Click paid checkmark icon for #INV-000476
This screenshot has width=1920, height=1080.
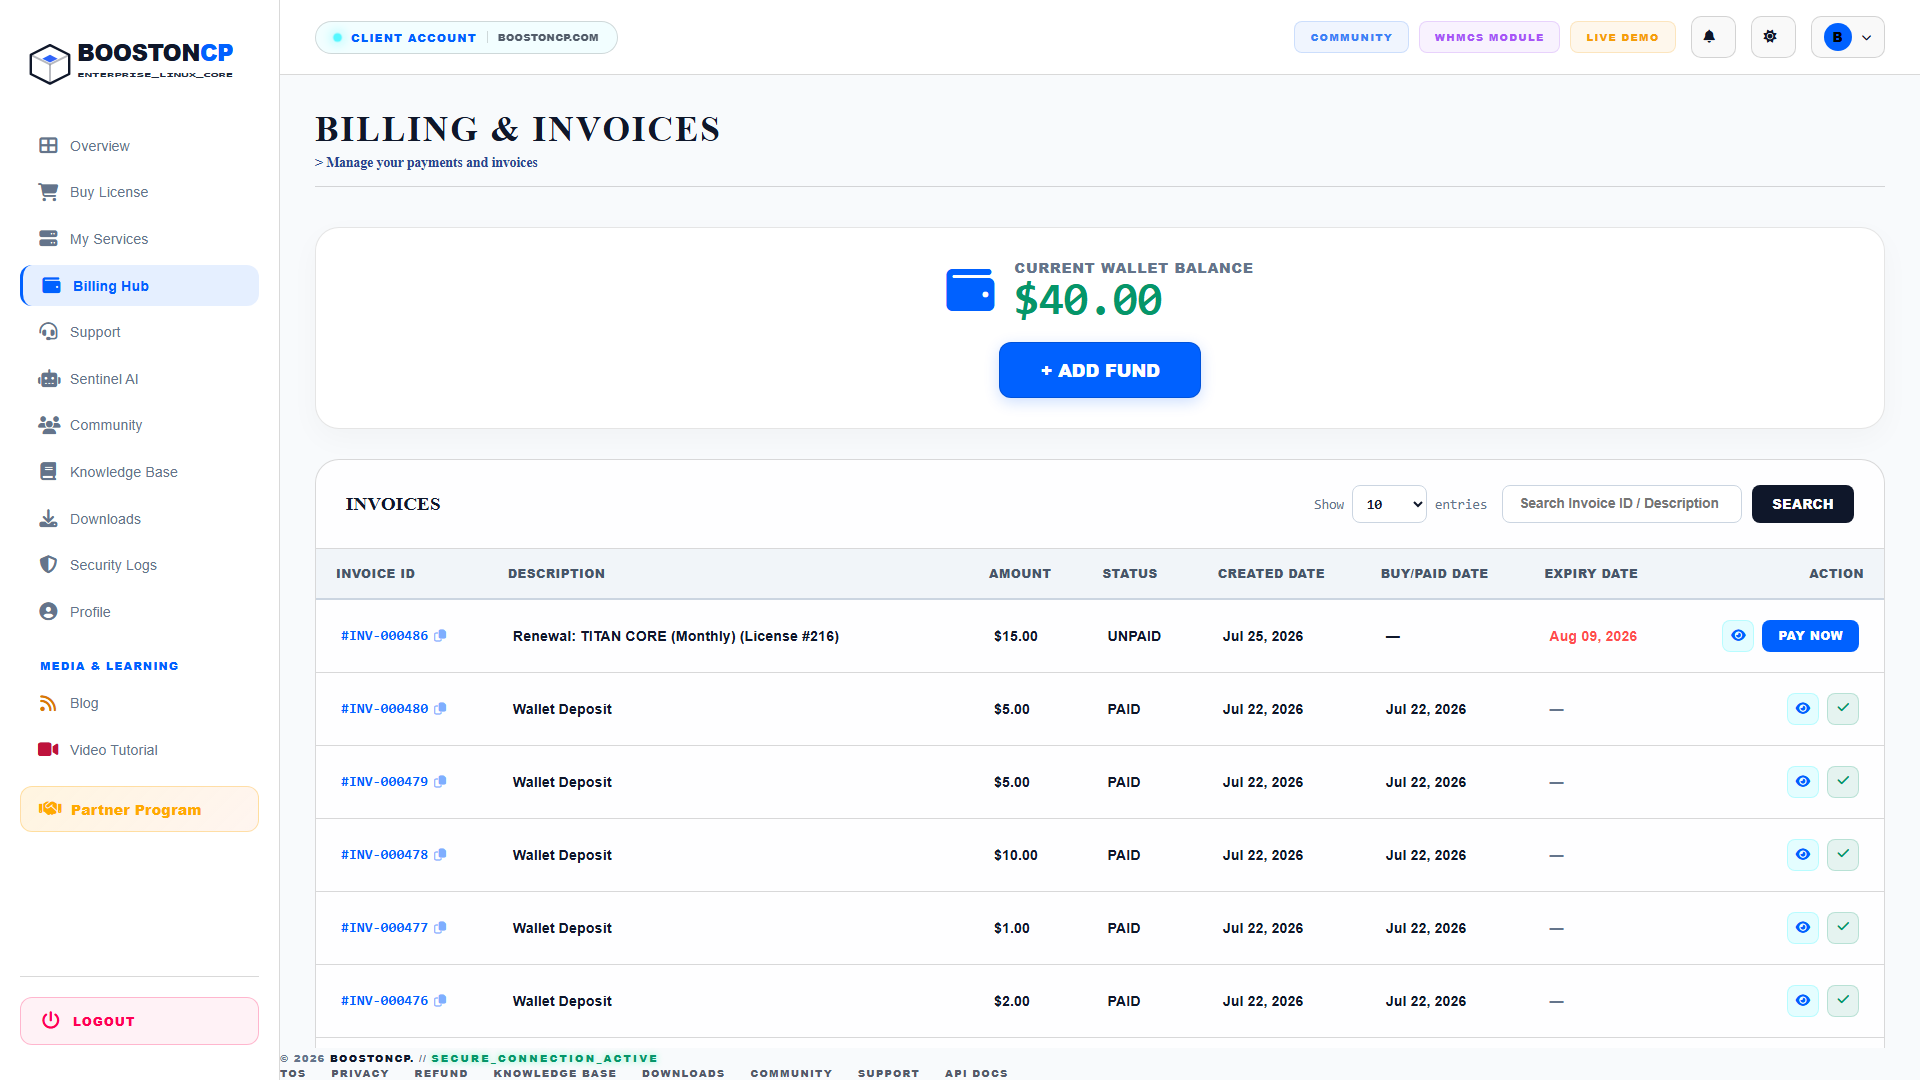point(1842,1001)
